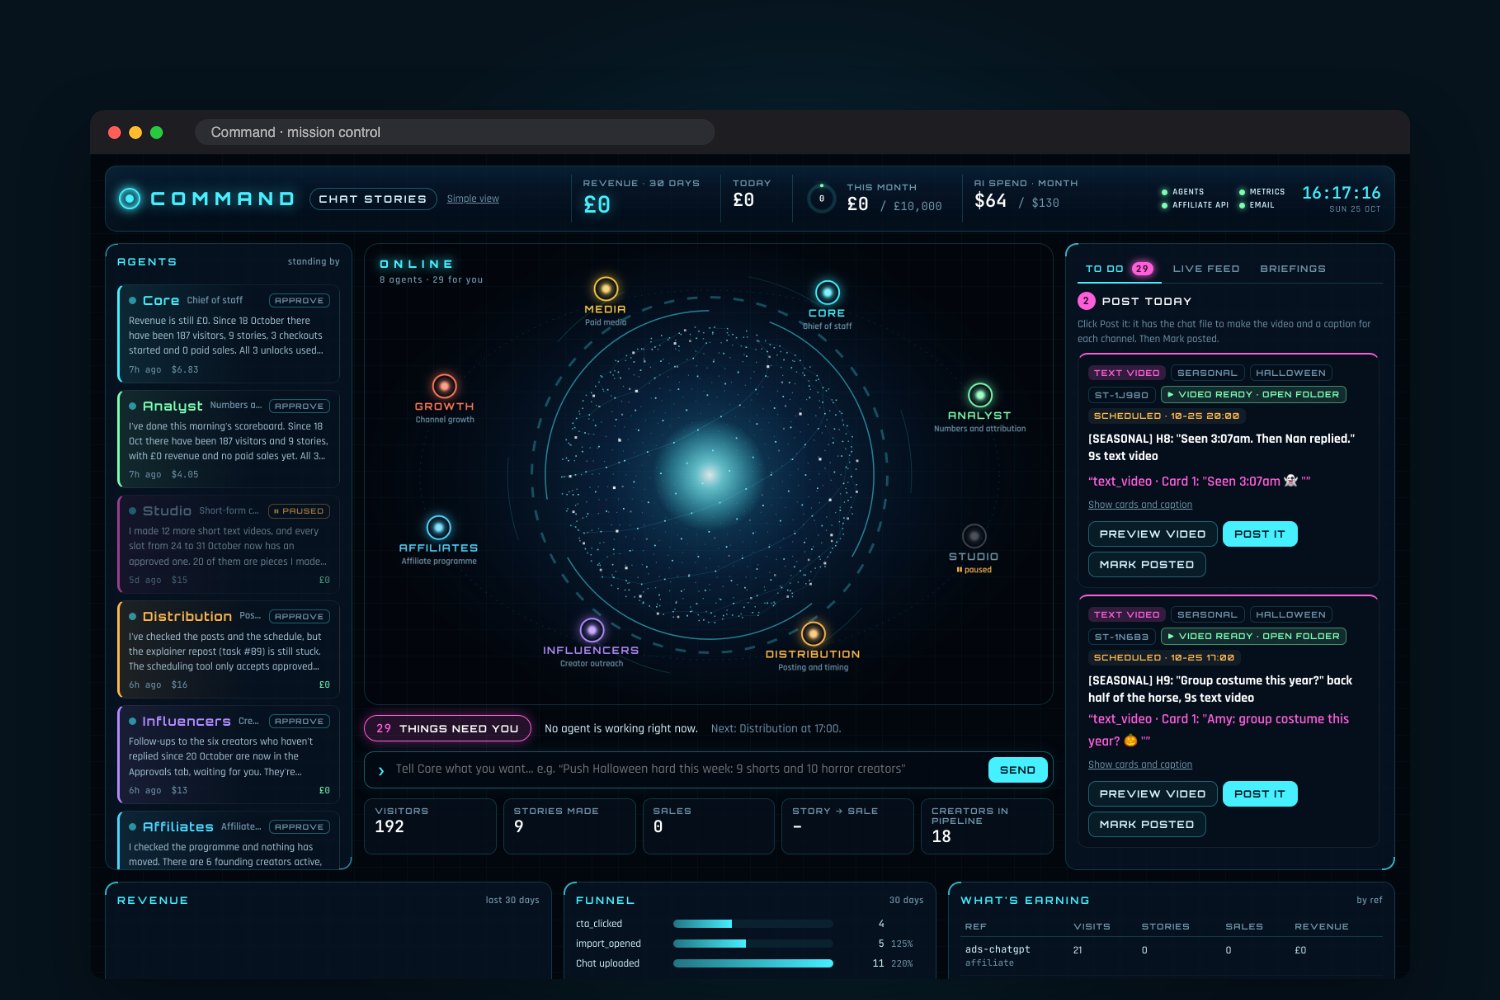
Task: Click the pink number 2 Post Today badge
Action: (1086, 301)
